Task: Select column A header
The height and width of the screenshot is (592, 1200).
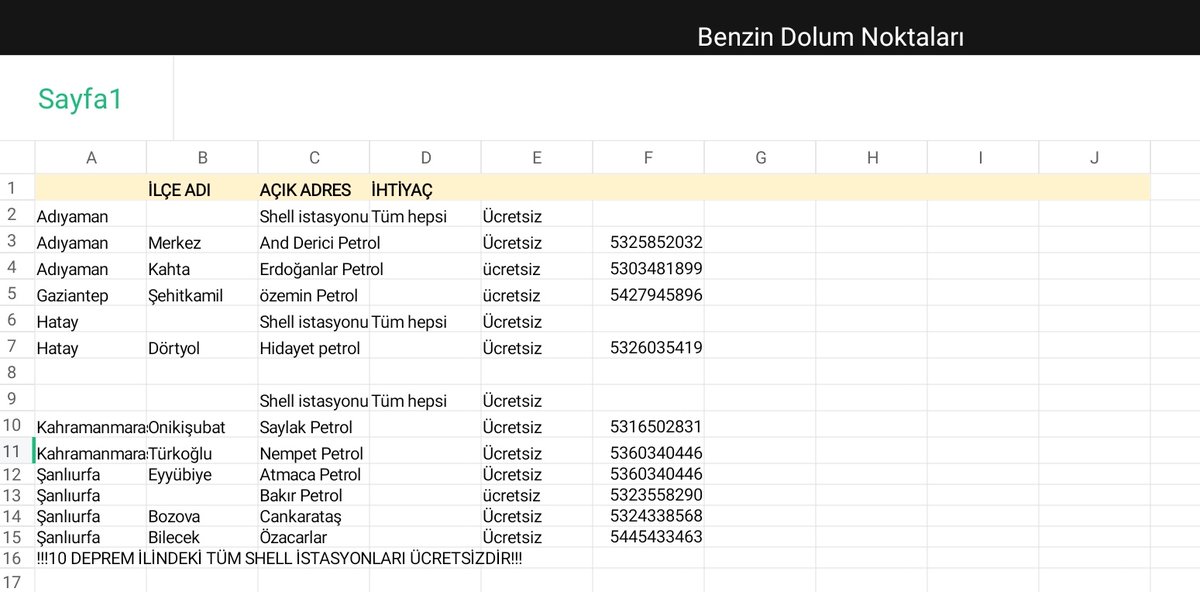Action: 91,157
